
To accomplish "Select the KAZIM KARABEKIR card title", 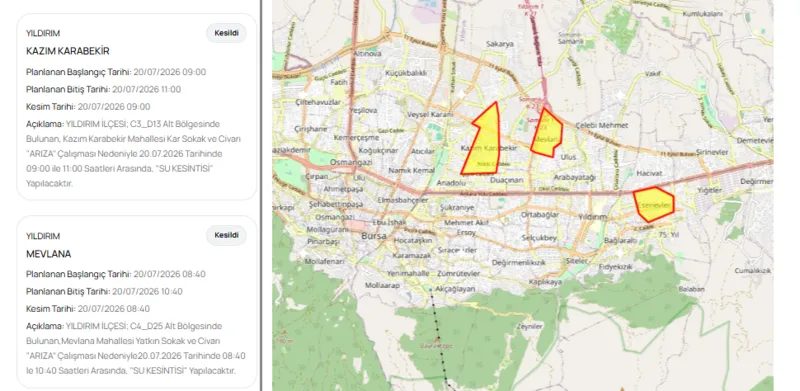I will (68, 51).
